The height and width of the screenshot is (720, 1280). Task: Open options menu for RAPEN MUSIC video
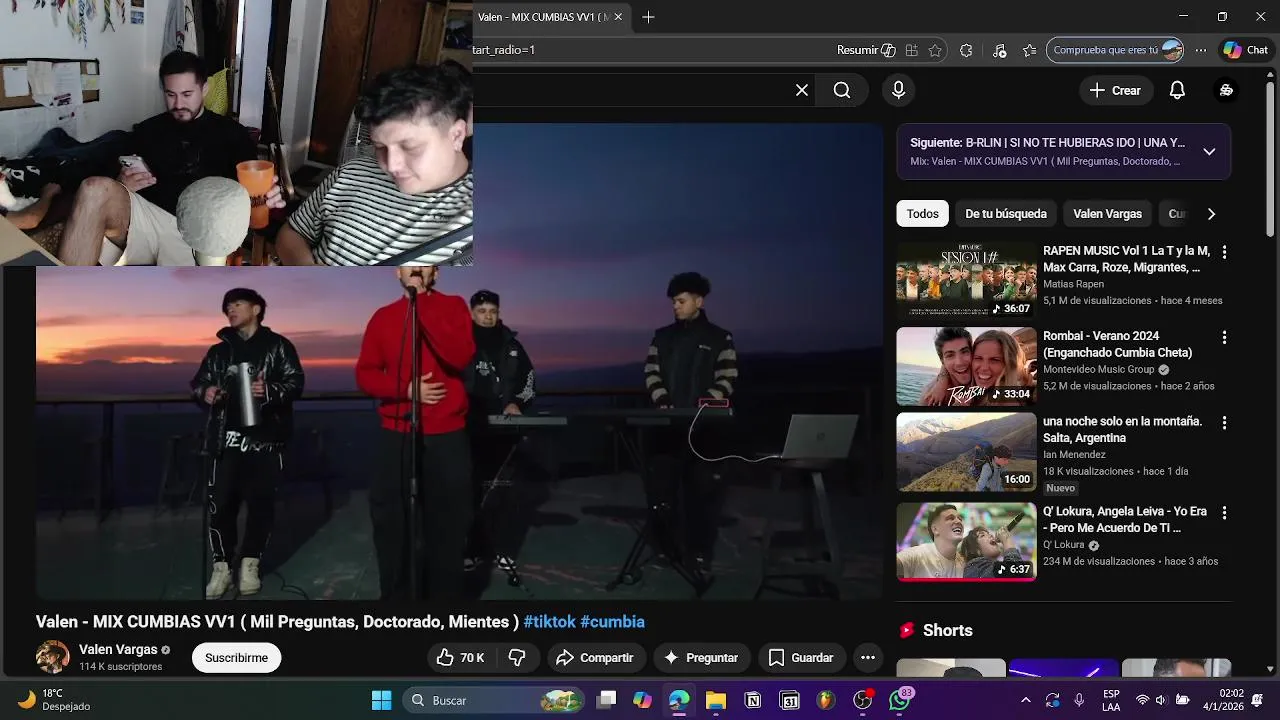click(x=1224, y=252)
